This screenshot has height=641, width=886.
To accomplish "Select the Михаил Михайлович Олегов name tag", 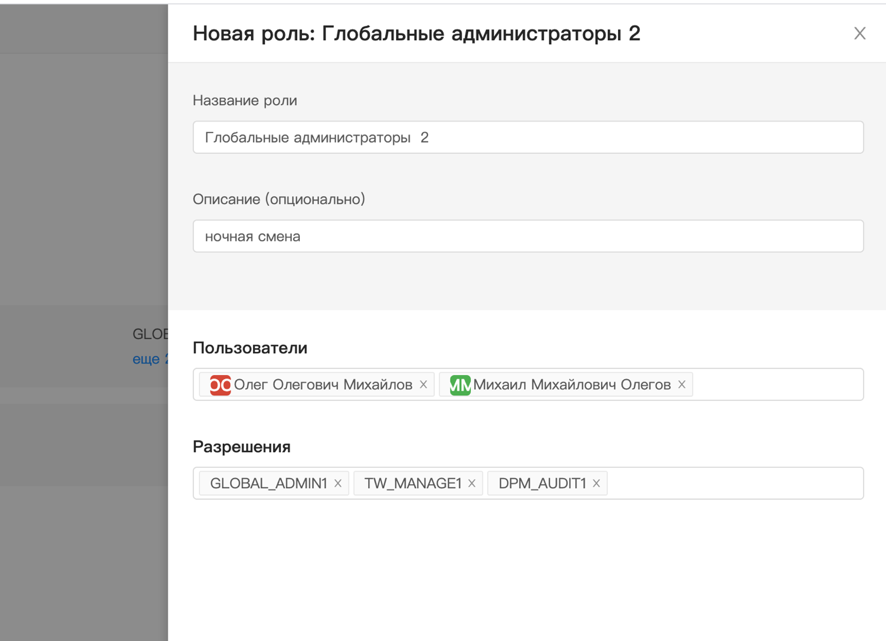I will tap(571, 385).
